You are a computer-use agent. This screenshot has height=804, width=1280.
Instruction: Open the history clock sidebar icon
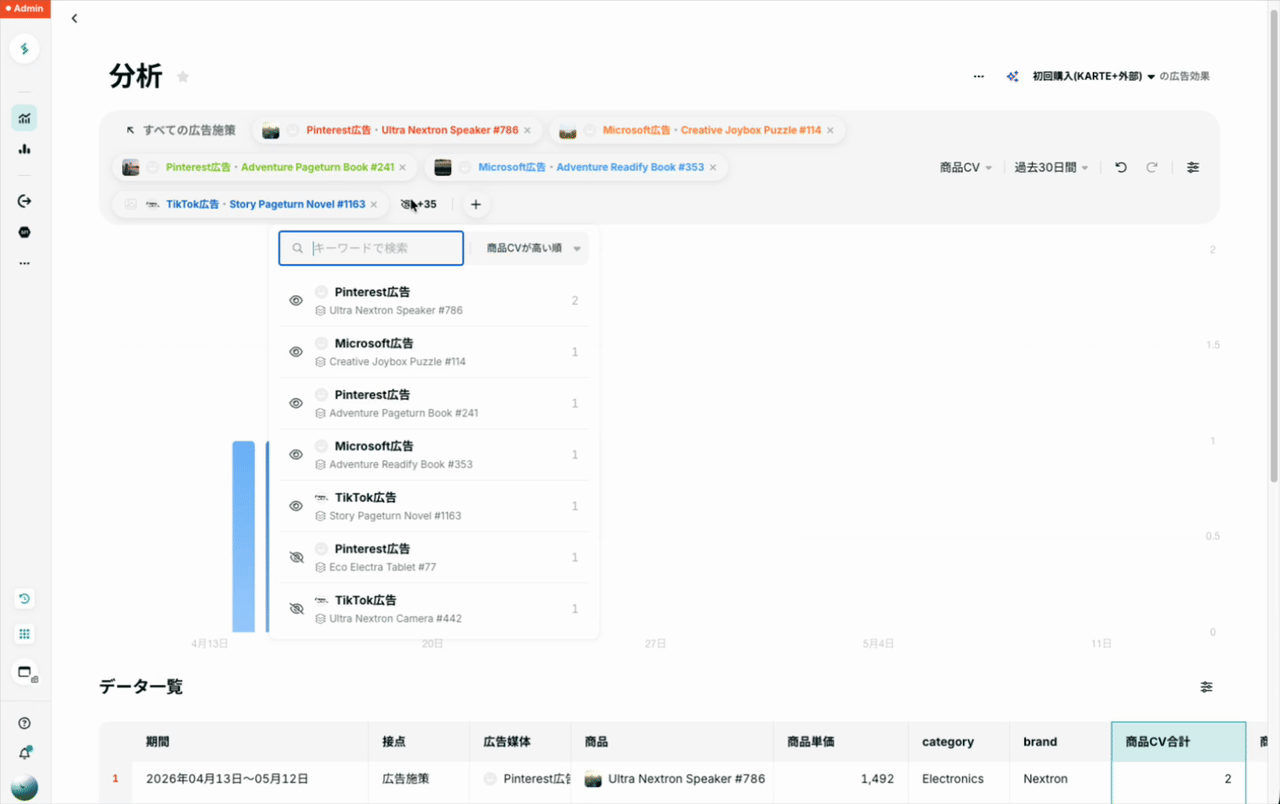point(24,599)
